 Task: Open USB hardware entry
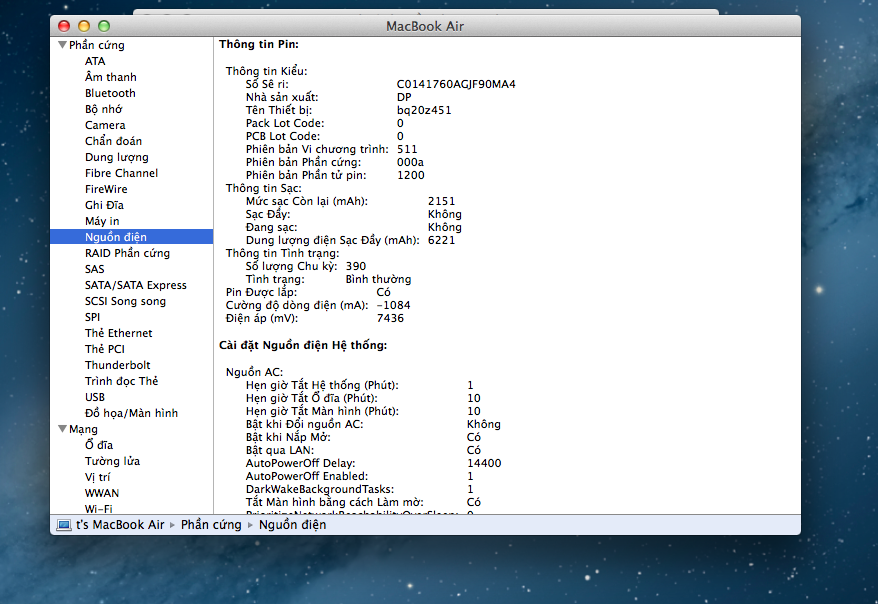coord(95,397)
